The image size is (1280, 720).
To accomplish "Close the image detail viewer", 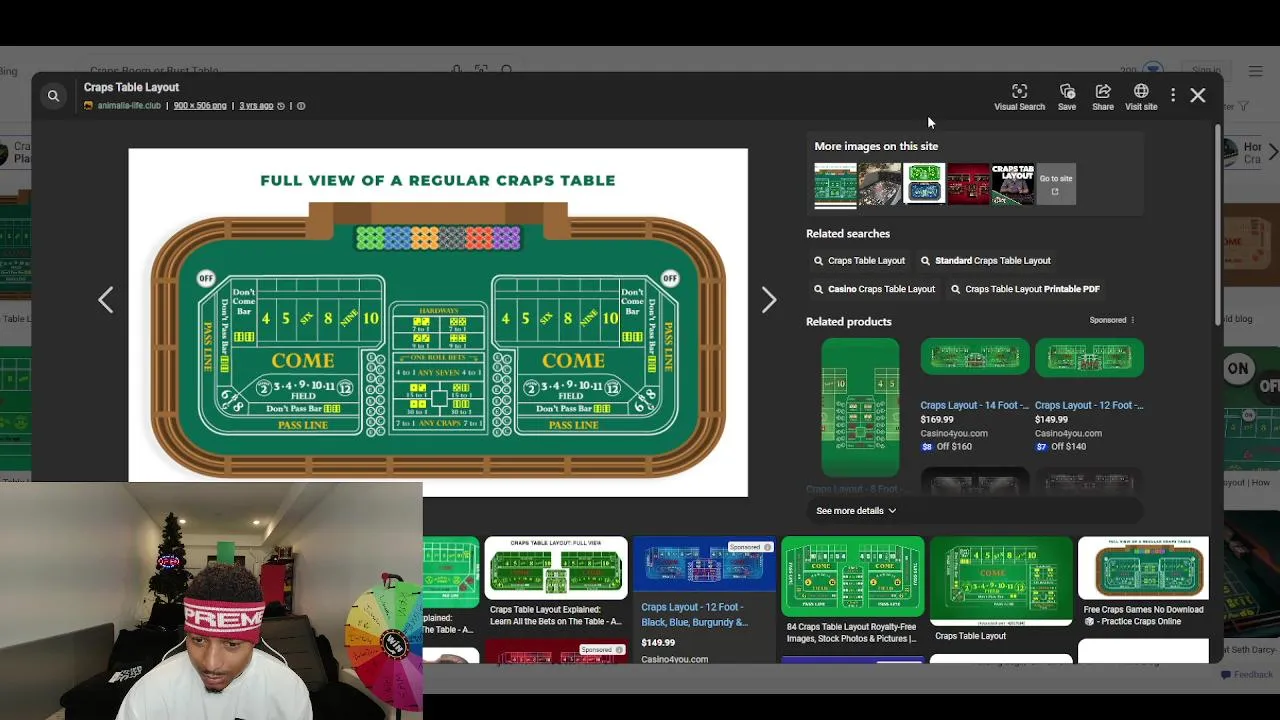I will pos(1198,96).
